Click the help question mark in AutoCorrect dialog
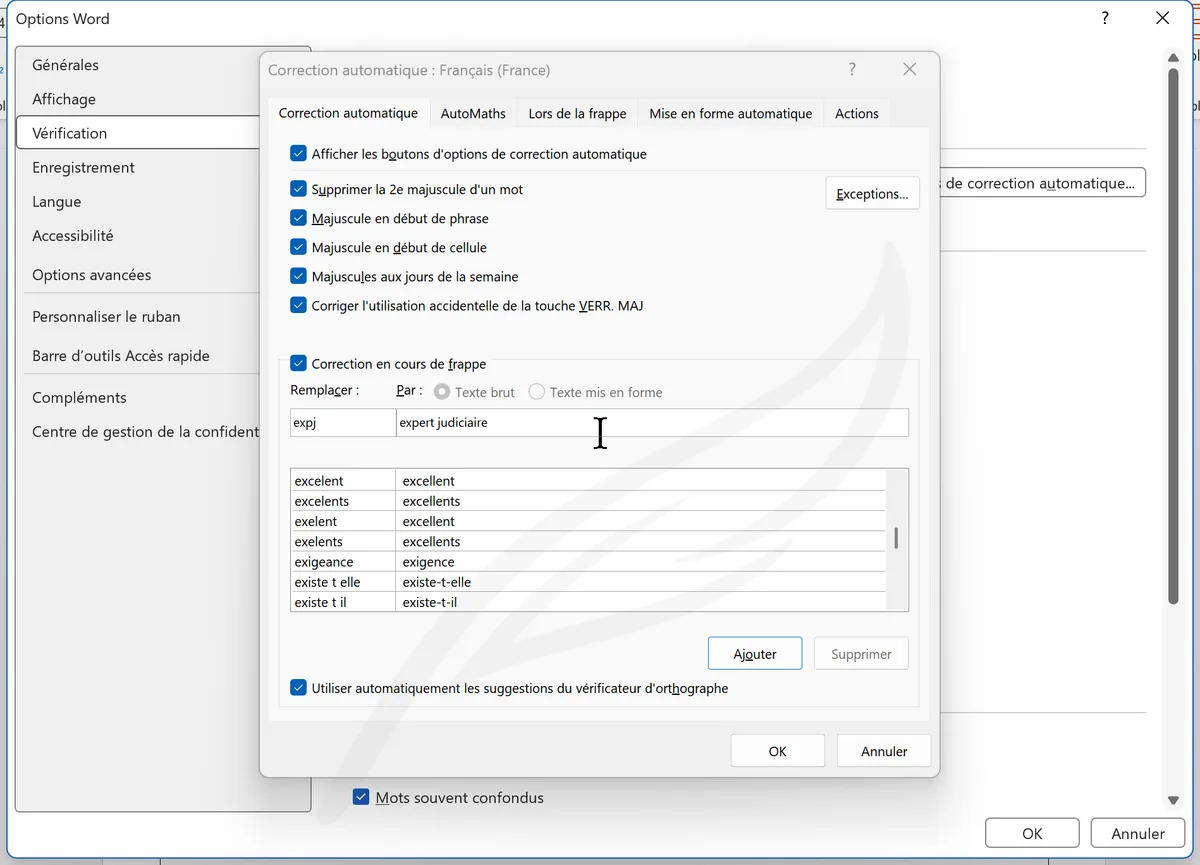The width and height of the screenshot is (1200, 865). pyautogui.click(x=852, y=70)
